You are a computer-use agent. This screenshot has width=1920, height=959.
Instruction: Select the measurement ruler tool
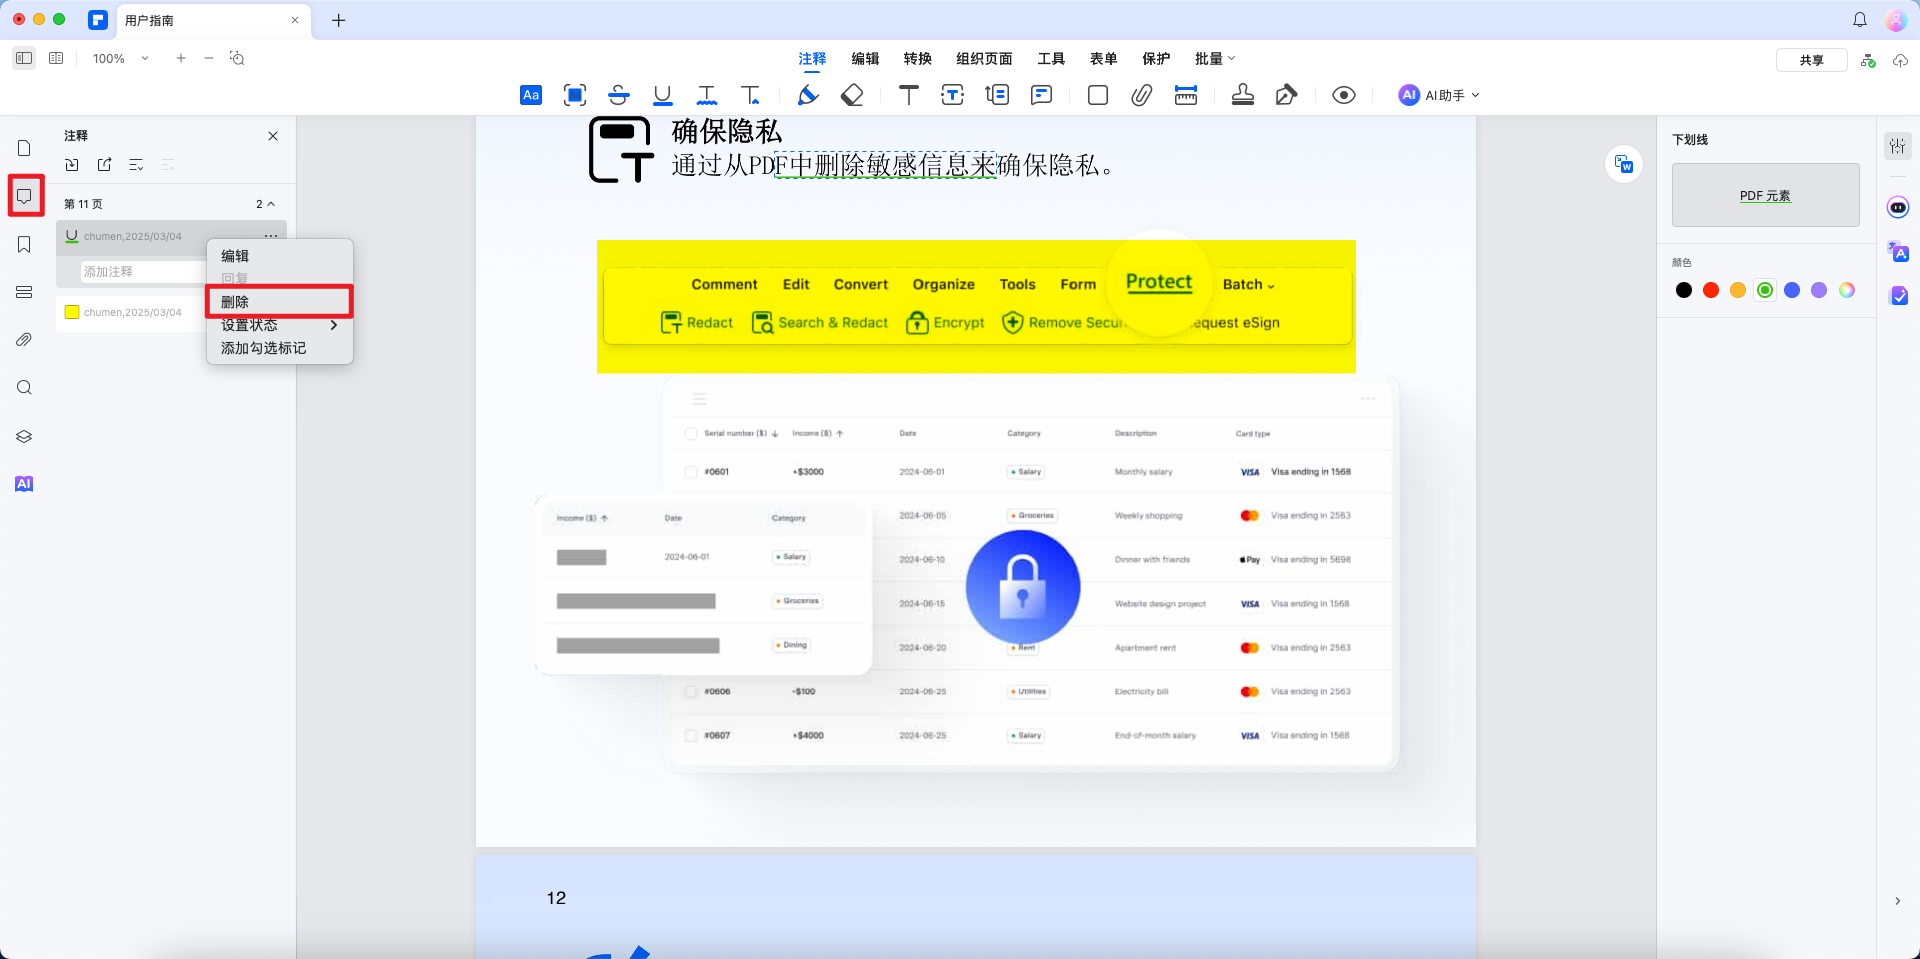(1186, 95)
